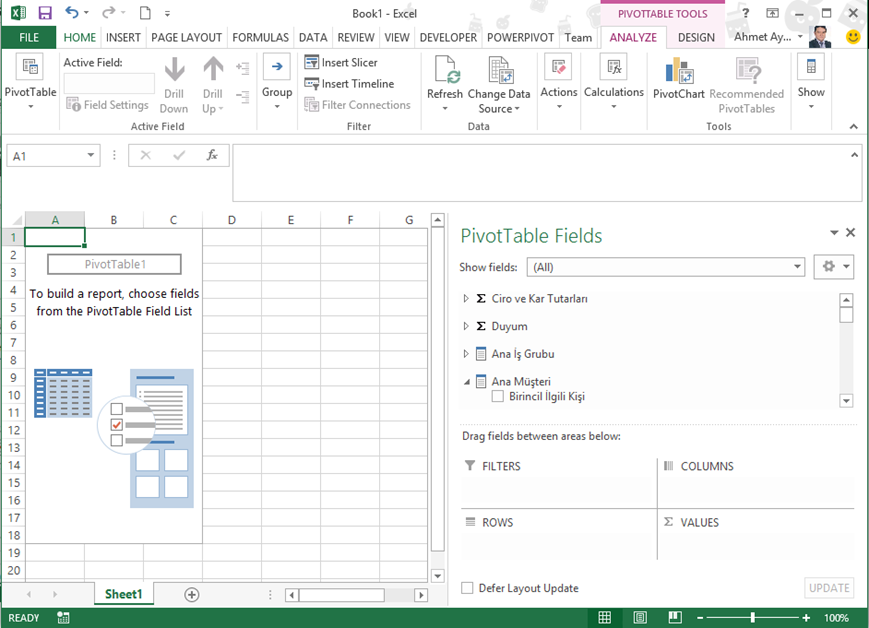Open the Calculations menu

point(614,82)
